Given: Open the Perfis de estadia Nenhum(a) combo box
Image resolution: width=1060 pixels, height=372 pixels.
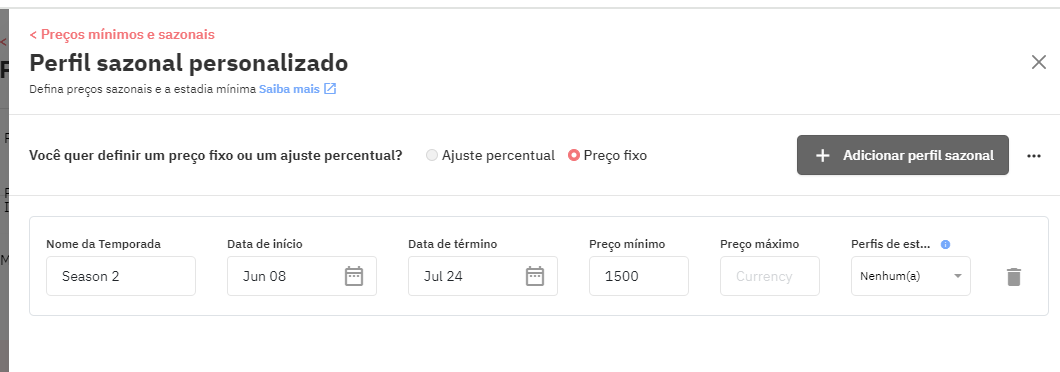Looking at the screenshot, I should click(x=911, y=276).
